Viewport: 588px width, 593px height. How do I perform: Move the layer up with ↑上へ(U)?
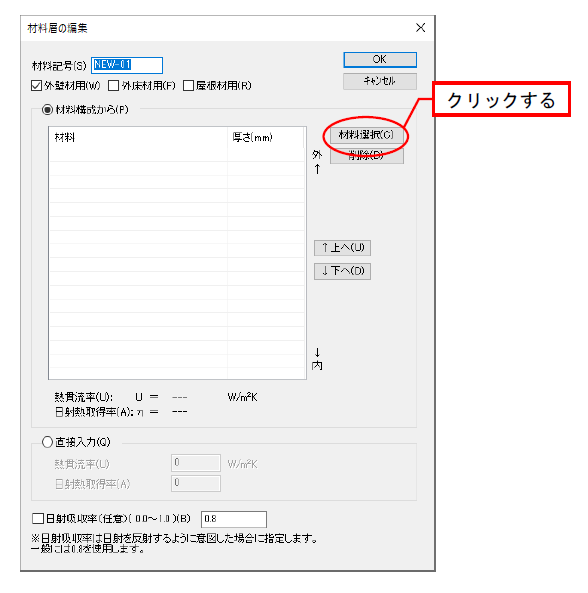coord(342,248)
